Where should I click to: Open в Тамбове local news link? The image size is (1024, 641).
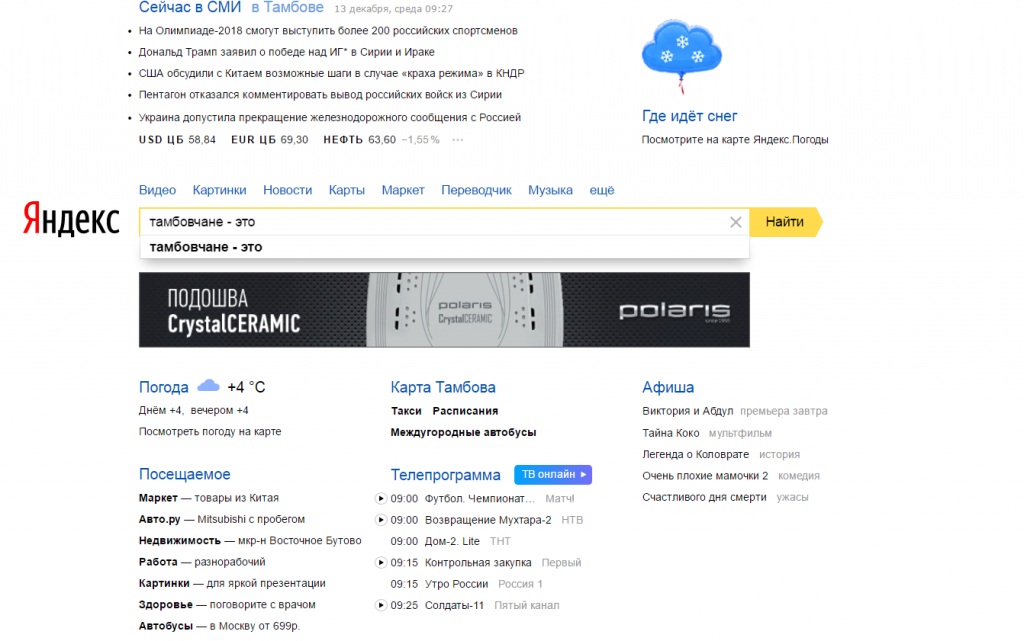[287, 8]
